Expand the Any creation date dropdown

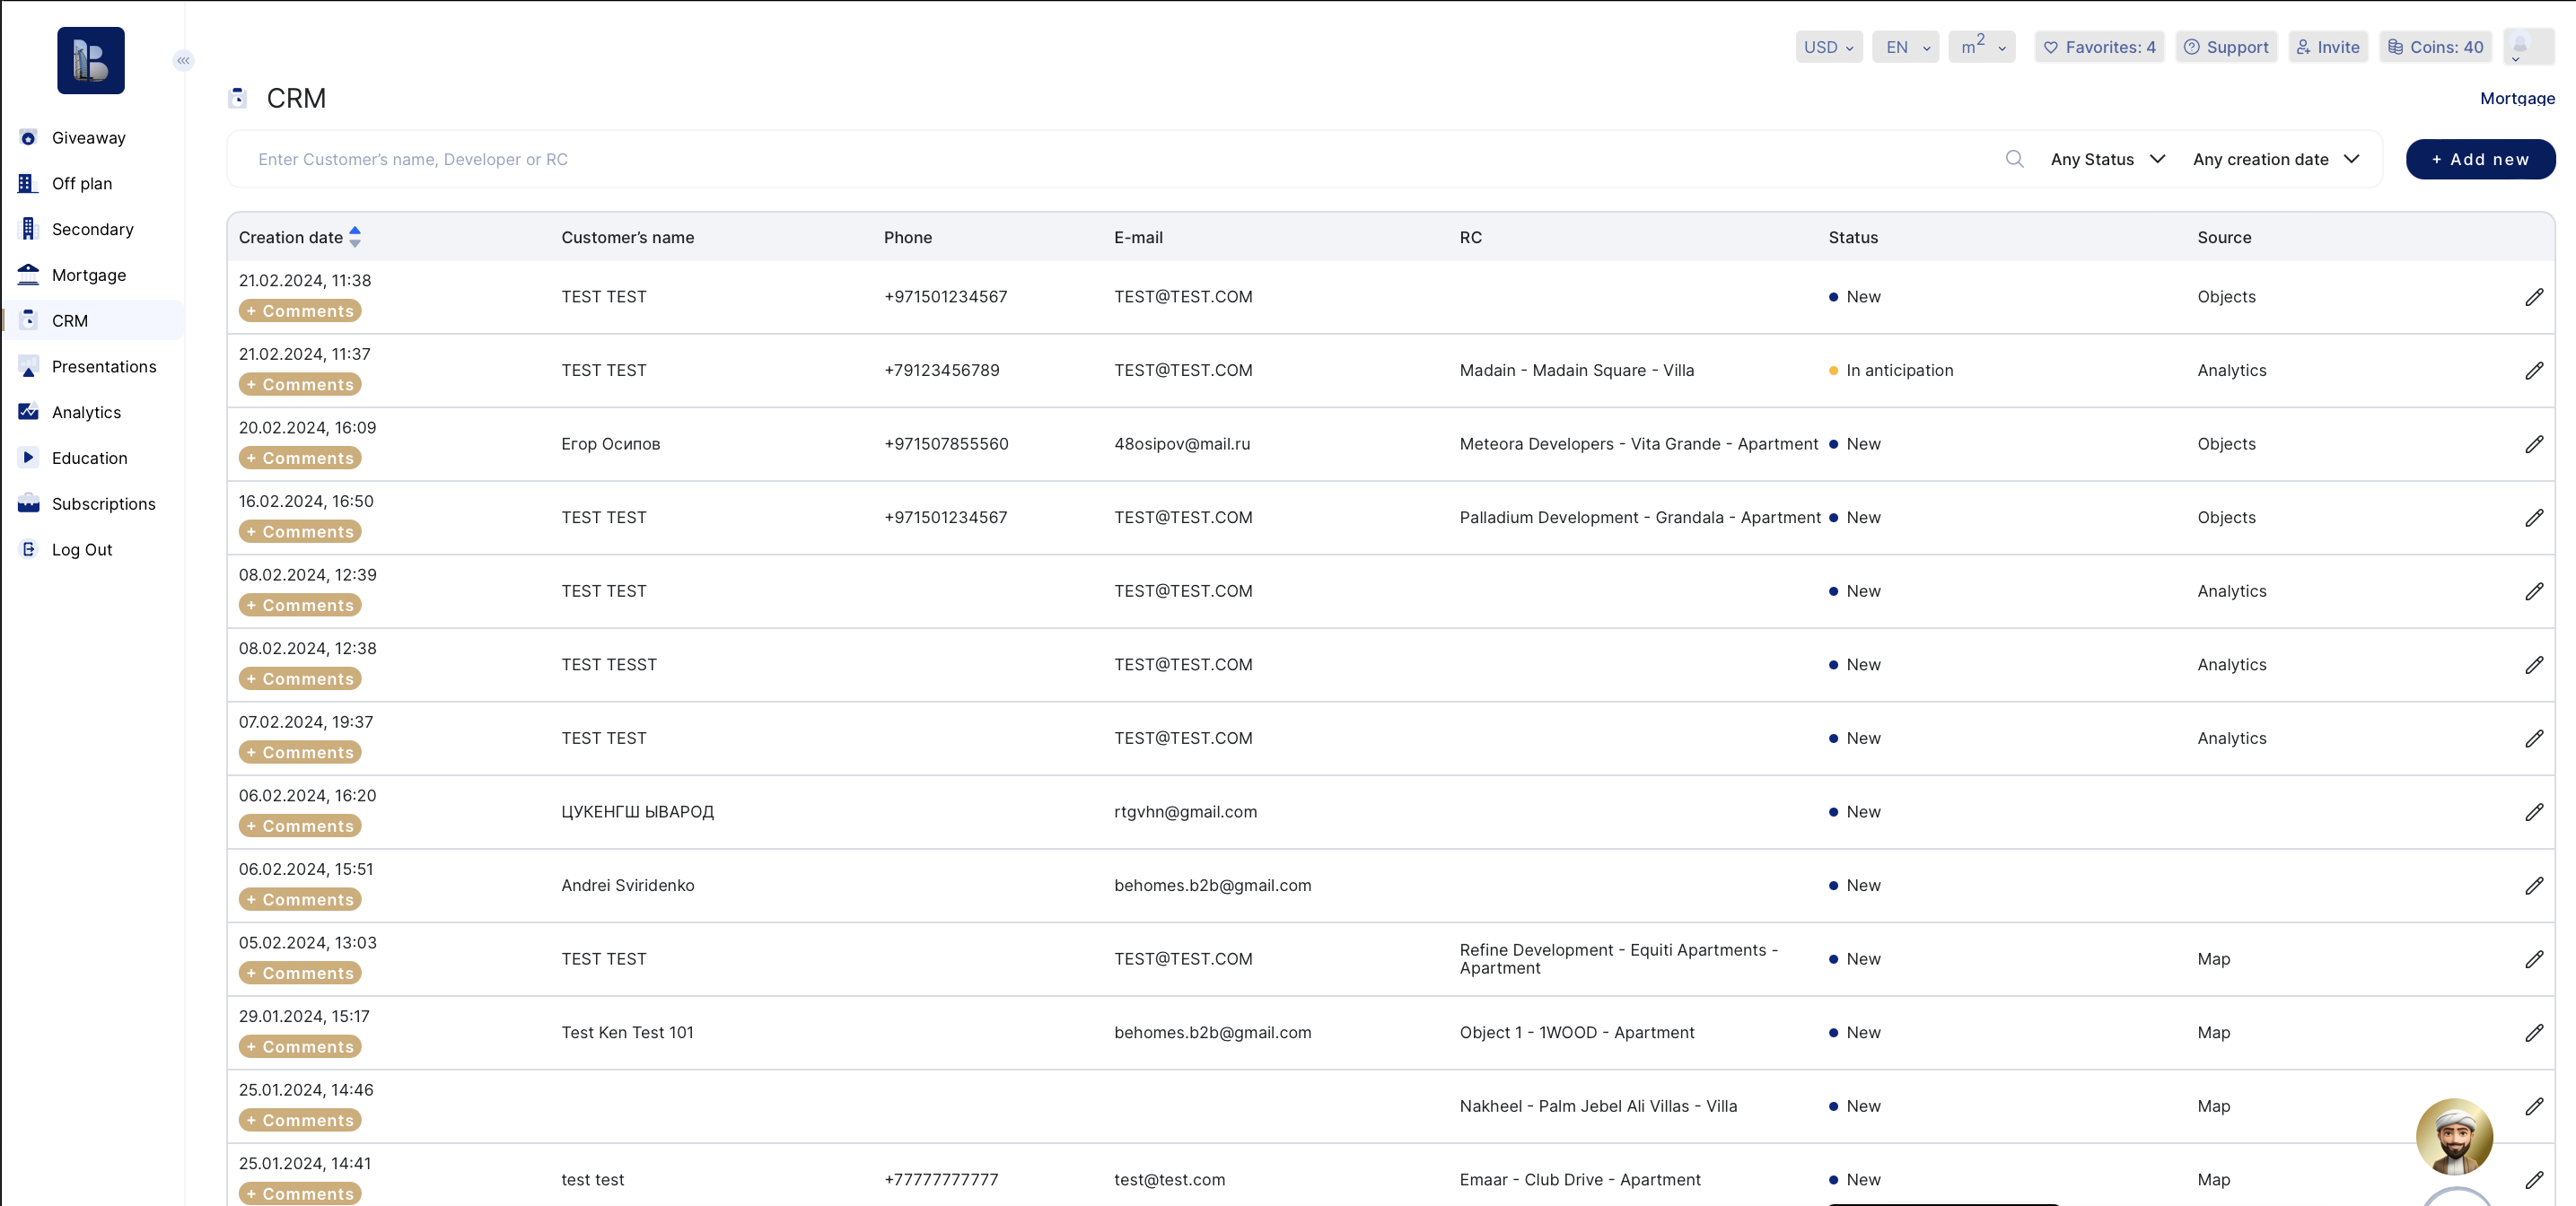pyautogui.click(x=2275, y=159)
